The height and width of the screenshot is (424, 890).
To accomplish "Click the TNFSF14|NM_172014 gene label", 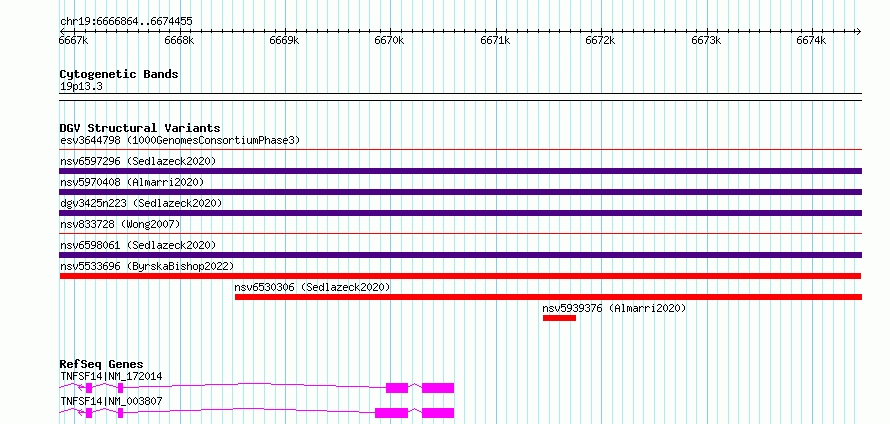I will [x=111, y=376].
